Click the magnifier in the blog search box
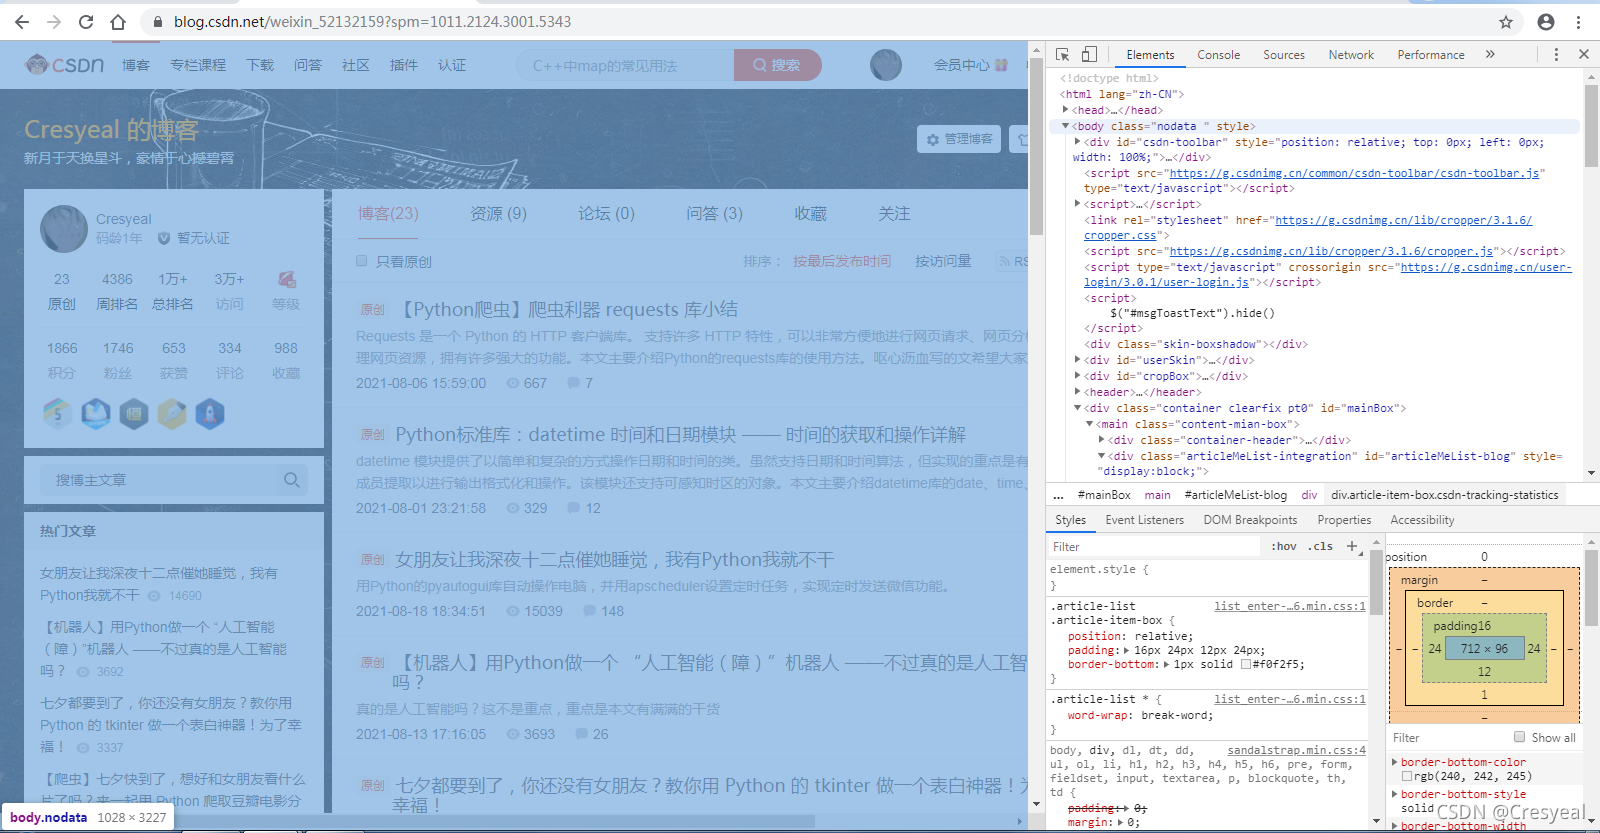 (x=292, y=480)
